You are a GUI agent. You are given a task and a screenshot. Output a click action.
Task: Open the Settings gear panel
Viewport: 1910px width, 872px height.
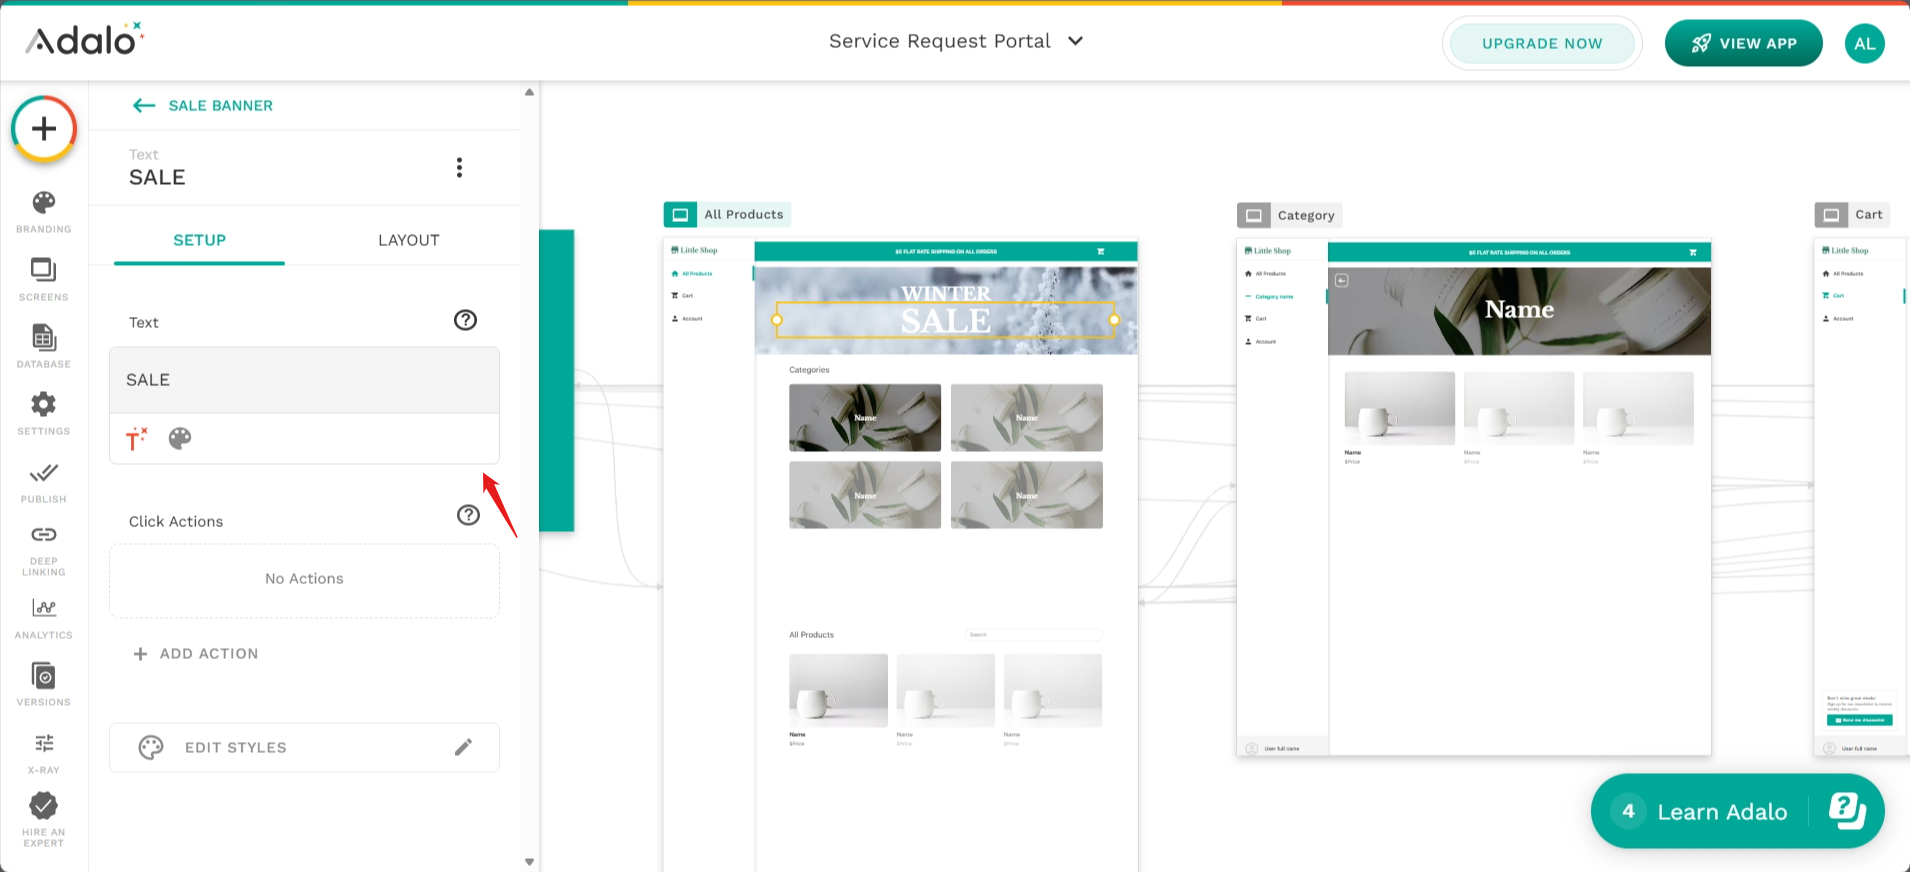point(44,413)
